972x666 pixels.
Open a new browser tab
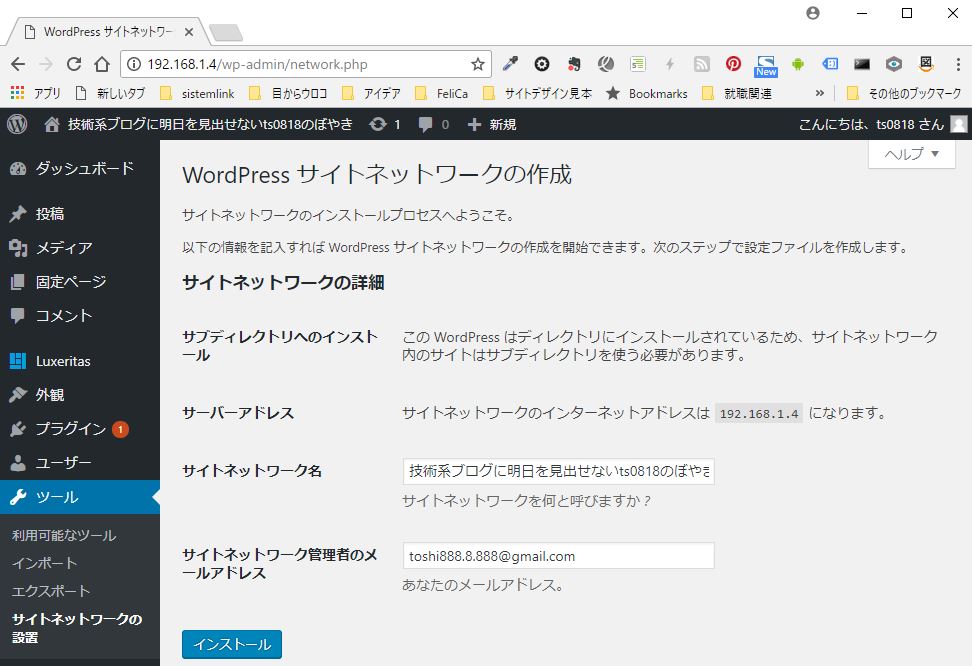pyautogui.click(x=226, y=33)
